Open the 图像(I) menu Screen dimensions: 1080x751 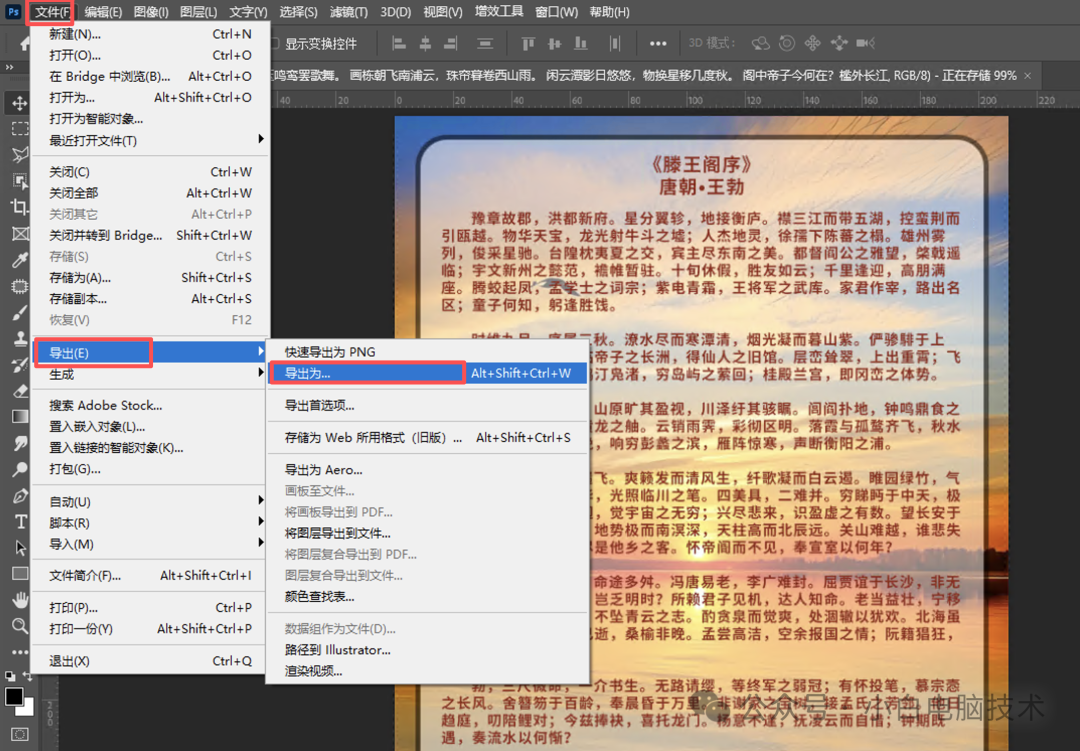[151, 12]
